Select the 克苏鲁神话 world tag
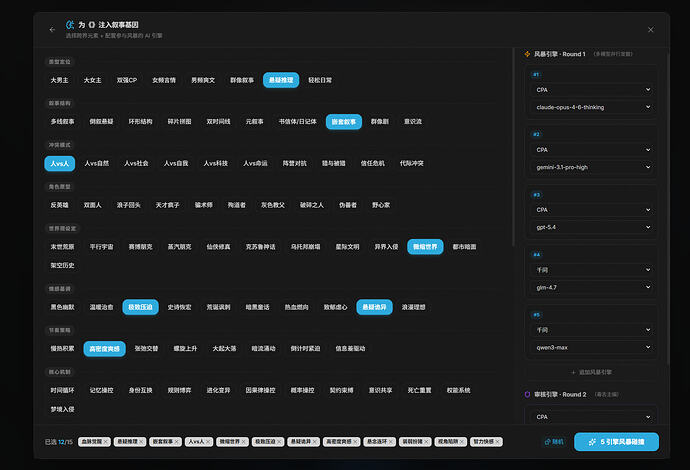 click(261, 247)
